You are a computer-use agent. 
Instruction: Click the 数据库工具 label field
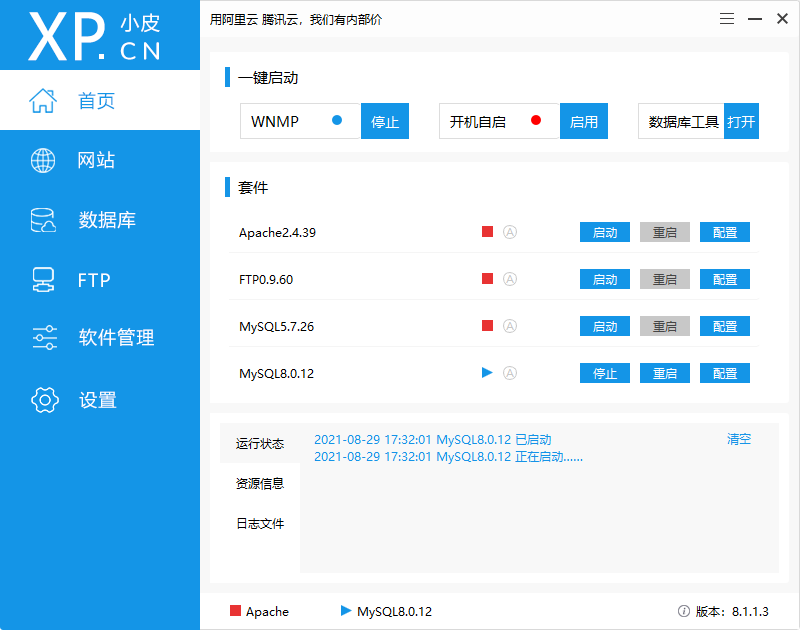[681, 121]
